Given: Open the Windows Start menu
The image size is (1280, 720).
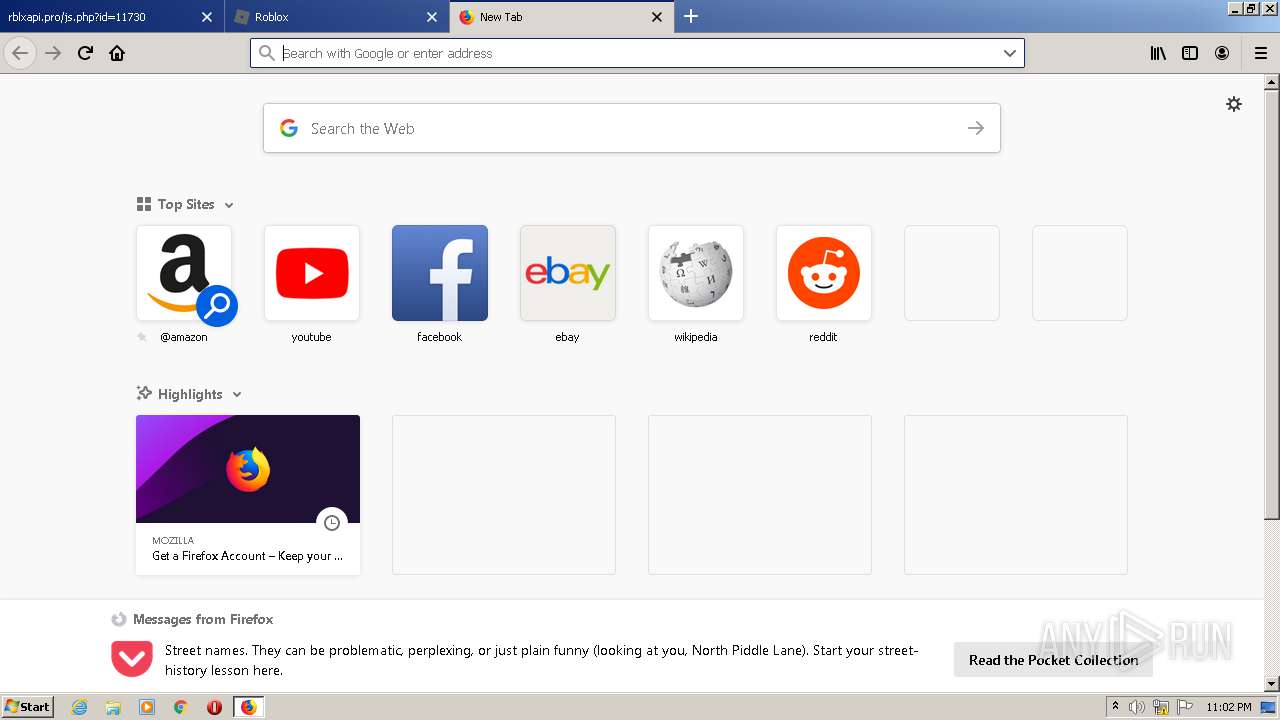Looking at the screenshot, I should click(x=27, y=706).
